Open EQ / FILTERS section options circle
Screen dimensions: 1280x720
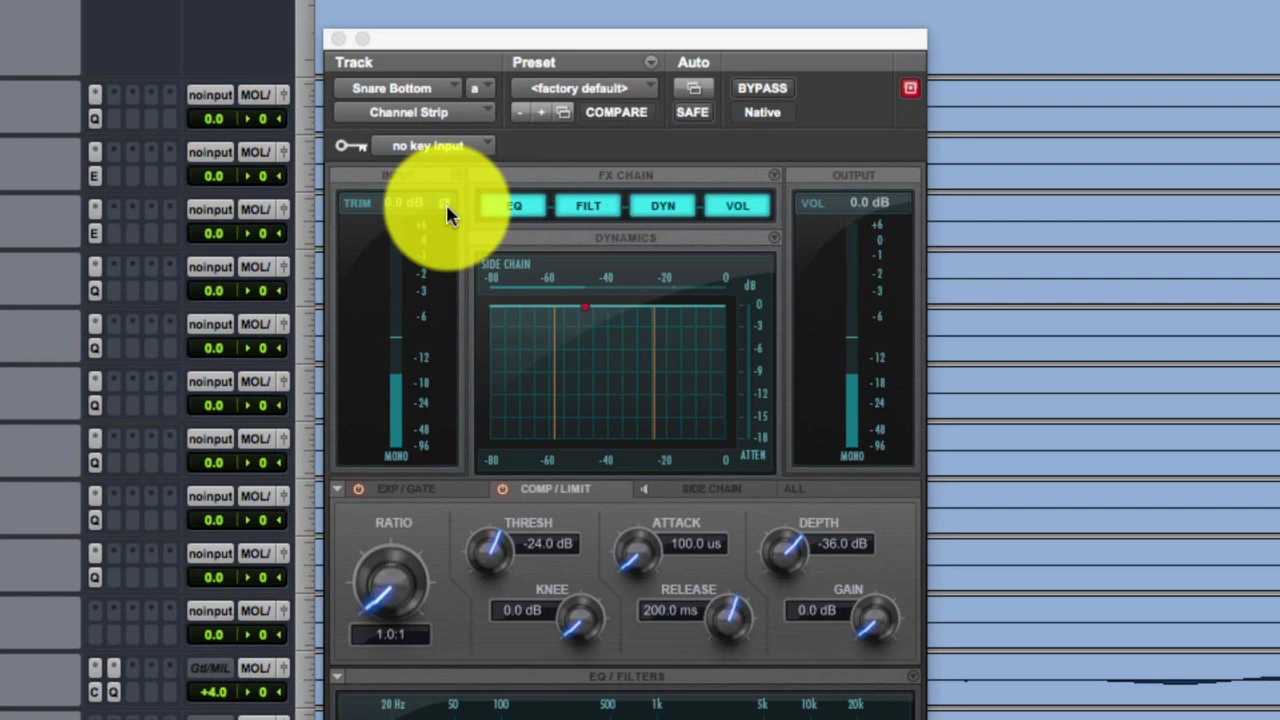(x=912, y=677)
